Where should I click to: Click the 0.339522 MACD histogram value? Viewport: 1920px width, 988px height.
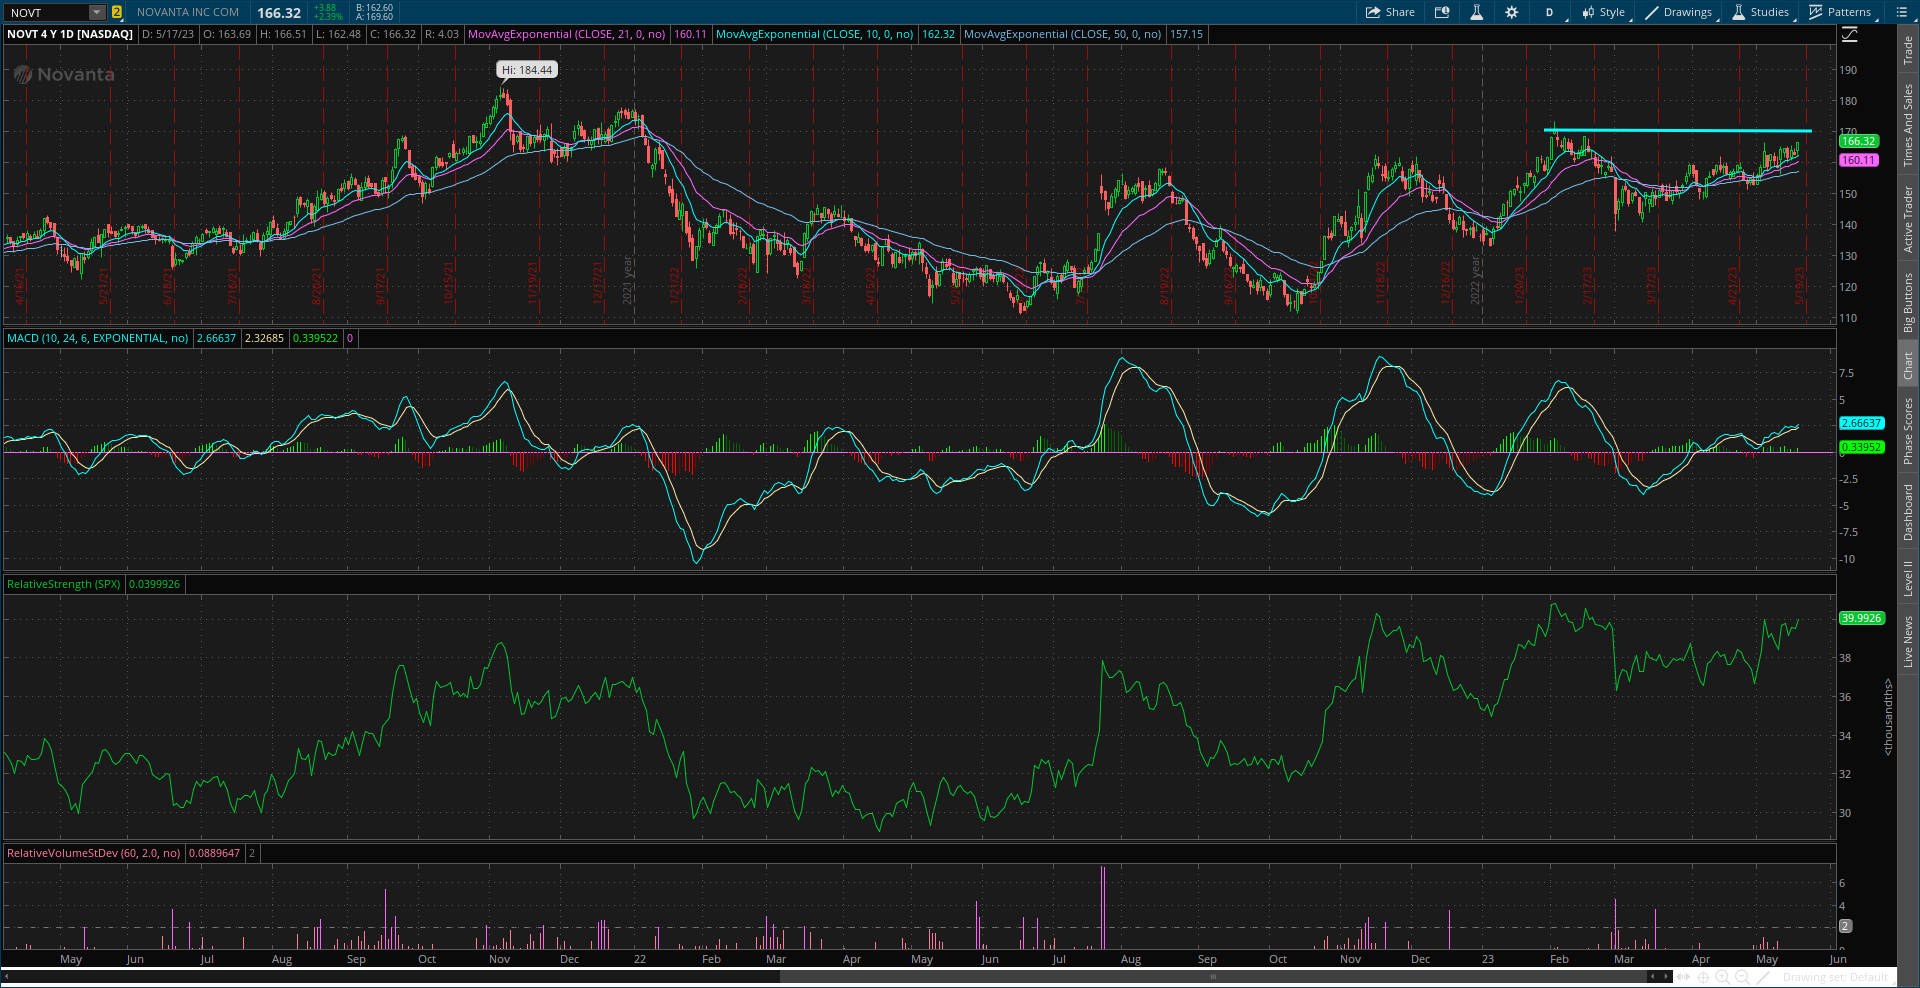[x=315, y=338]
